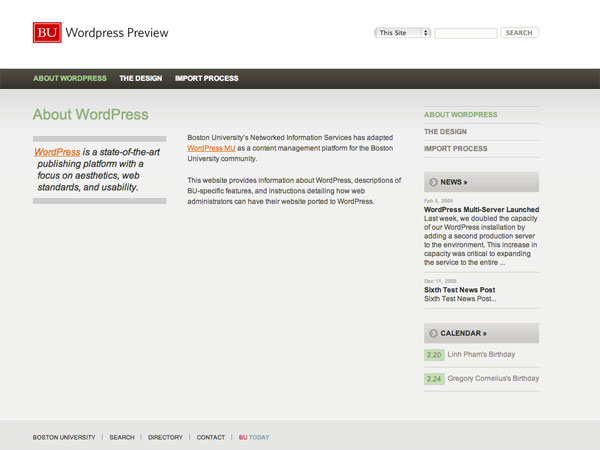This screenshot has width=600, height=450.
Task: Select THE DESIGN in the top navigation bar
Action: click(x=140, y=78)
